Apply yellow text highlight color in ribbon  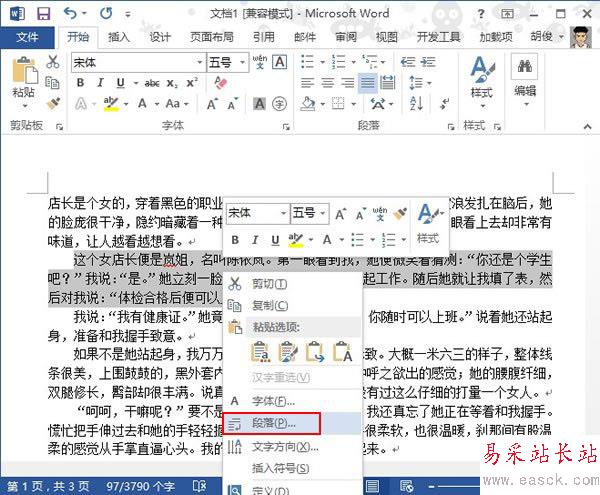tap(111, 104)
